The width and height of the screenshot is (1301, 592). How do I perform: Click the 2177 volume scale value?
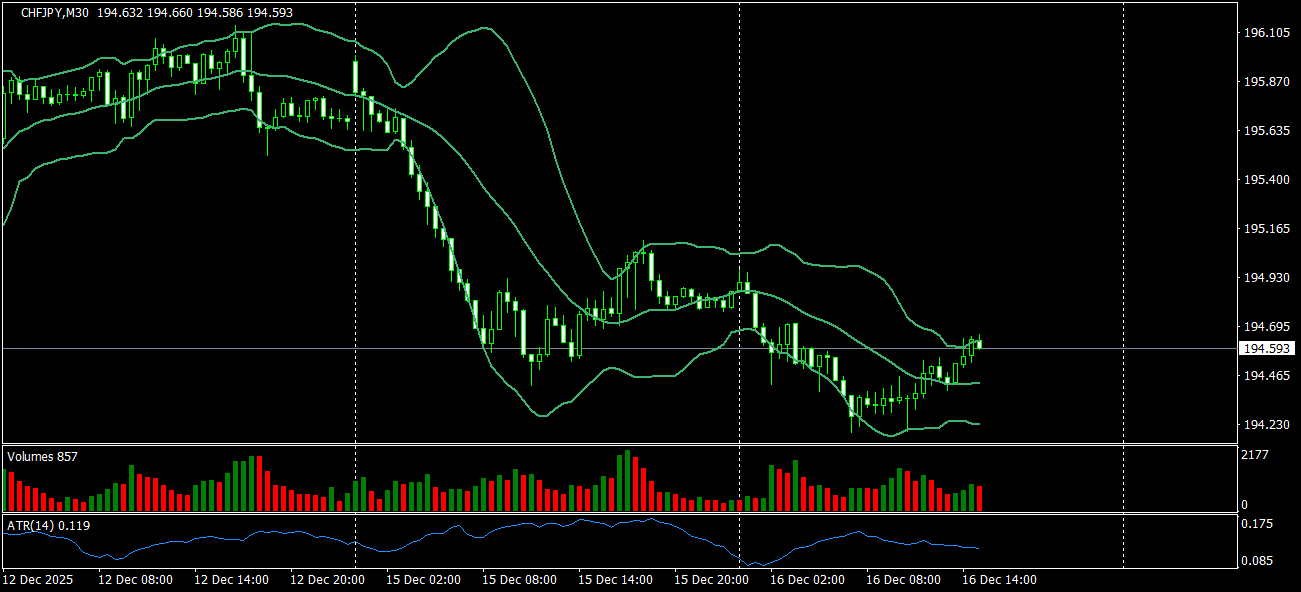click(x=1255, y=455)
